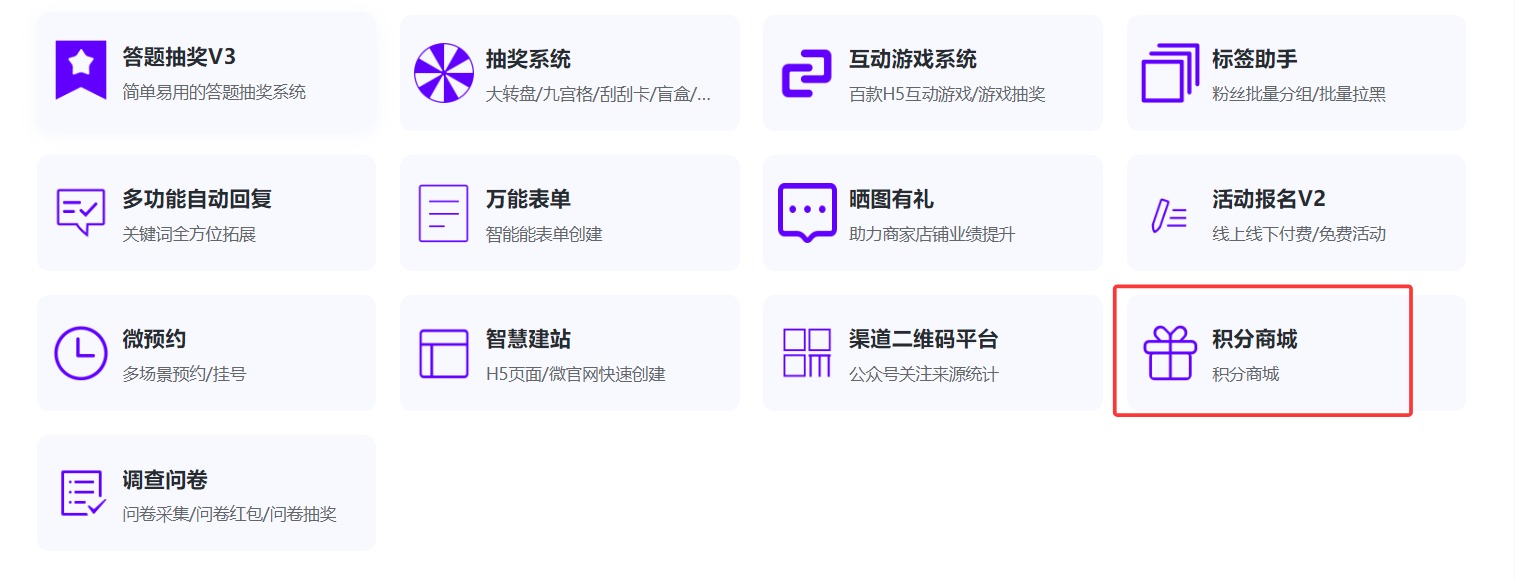Click the 抽奖系统 pinwheel icon
Screen dimensions: 1515x580
pyautogui.click(x=443, y=72)
